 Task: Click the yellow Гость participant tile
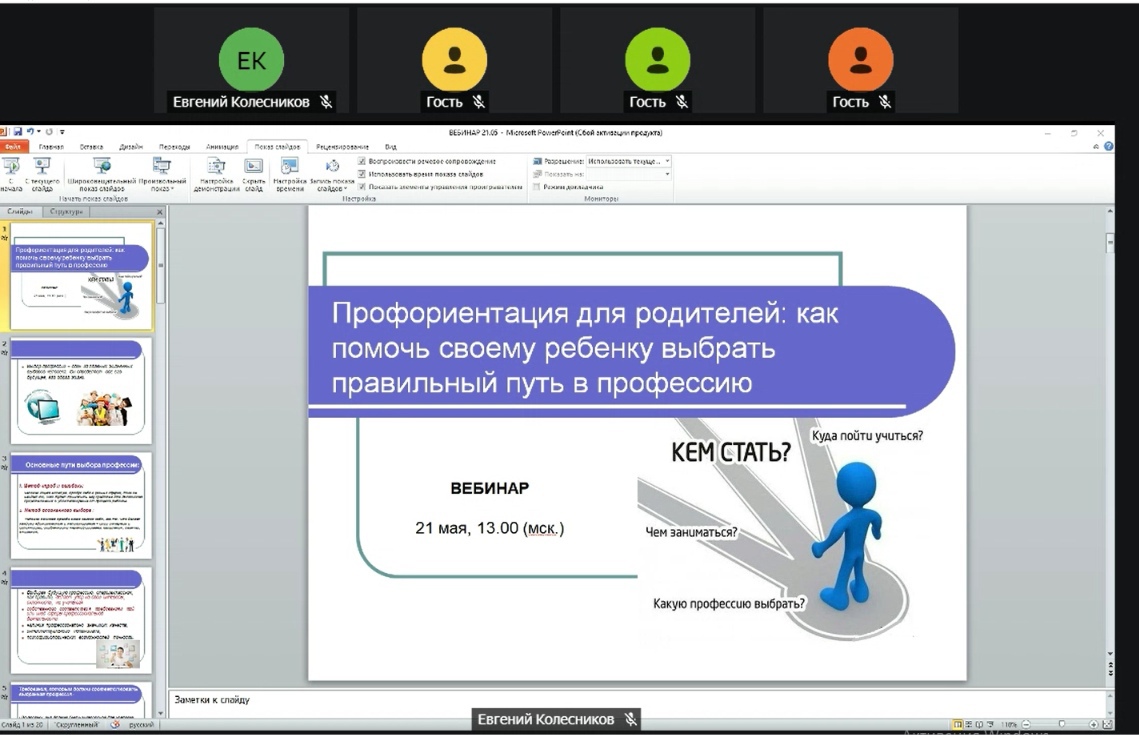point(455,61)
